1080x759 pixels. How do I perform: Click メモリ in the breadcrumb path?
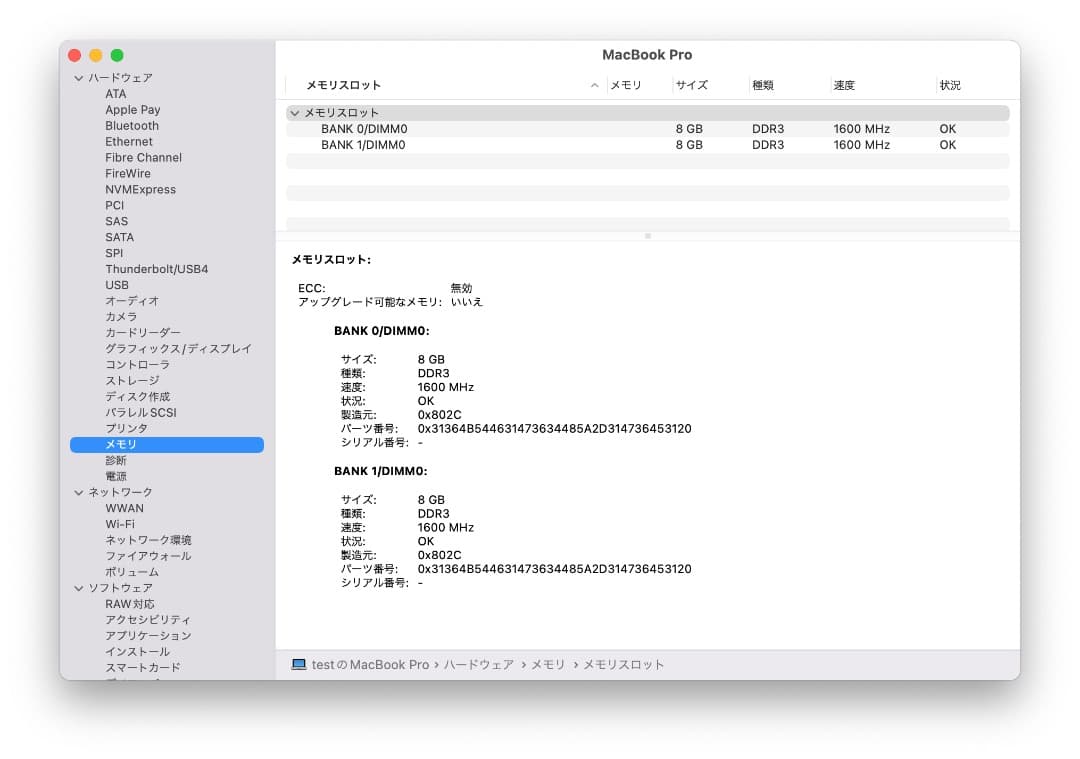548,665
